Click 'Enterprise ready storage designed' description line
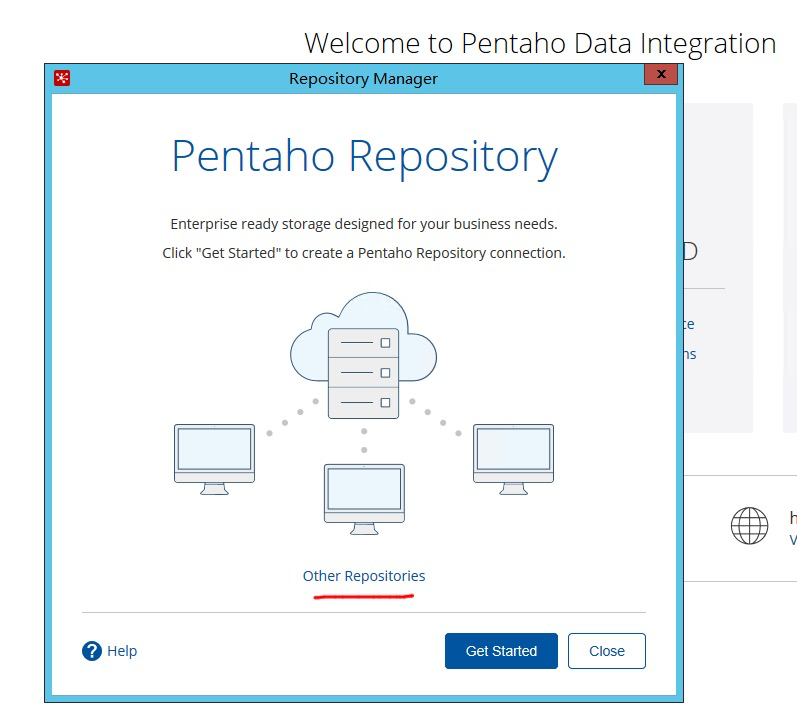The height and width of the screenshot is (728, 797). tap(364, 224)
